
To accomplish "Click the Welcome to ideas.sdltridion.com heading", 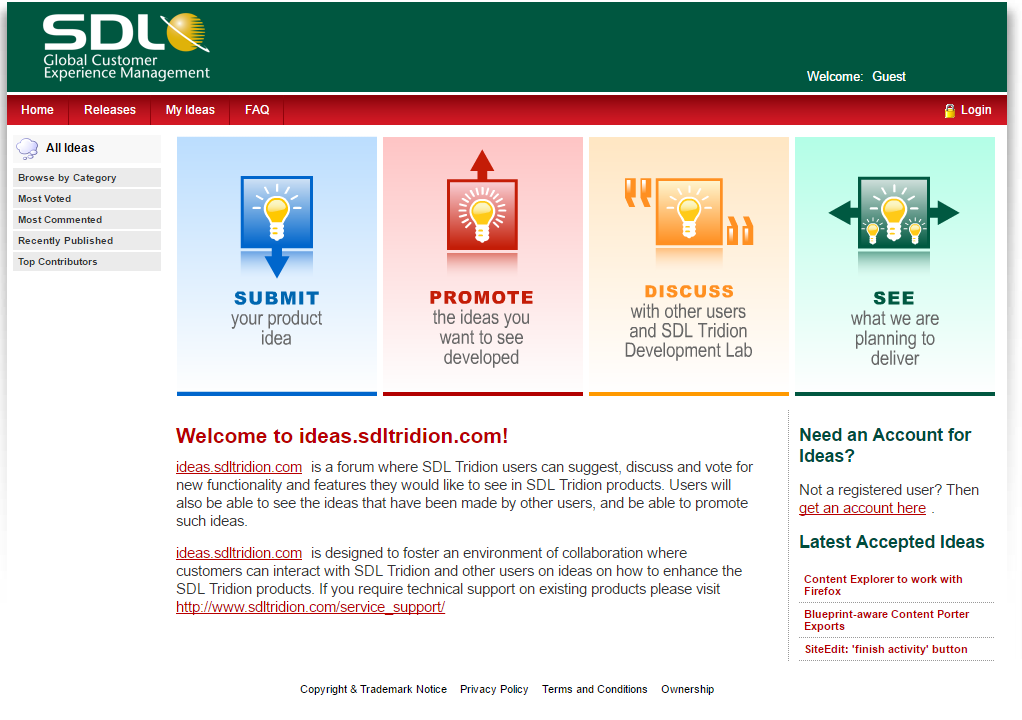I will (342, 436).
